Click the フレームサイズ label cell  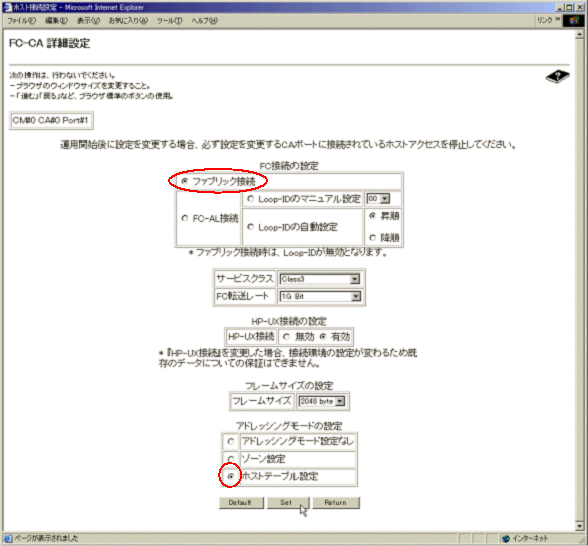pyautogui.click(x=262, y=401)
